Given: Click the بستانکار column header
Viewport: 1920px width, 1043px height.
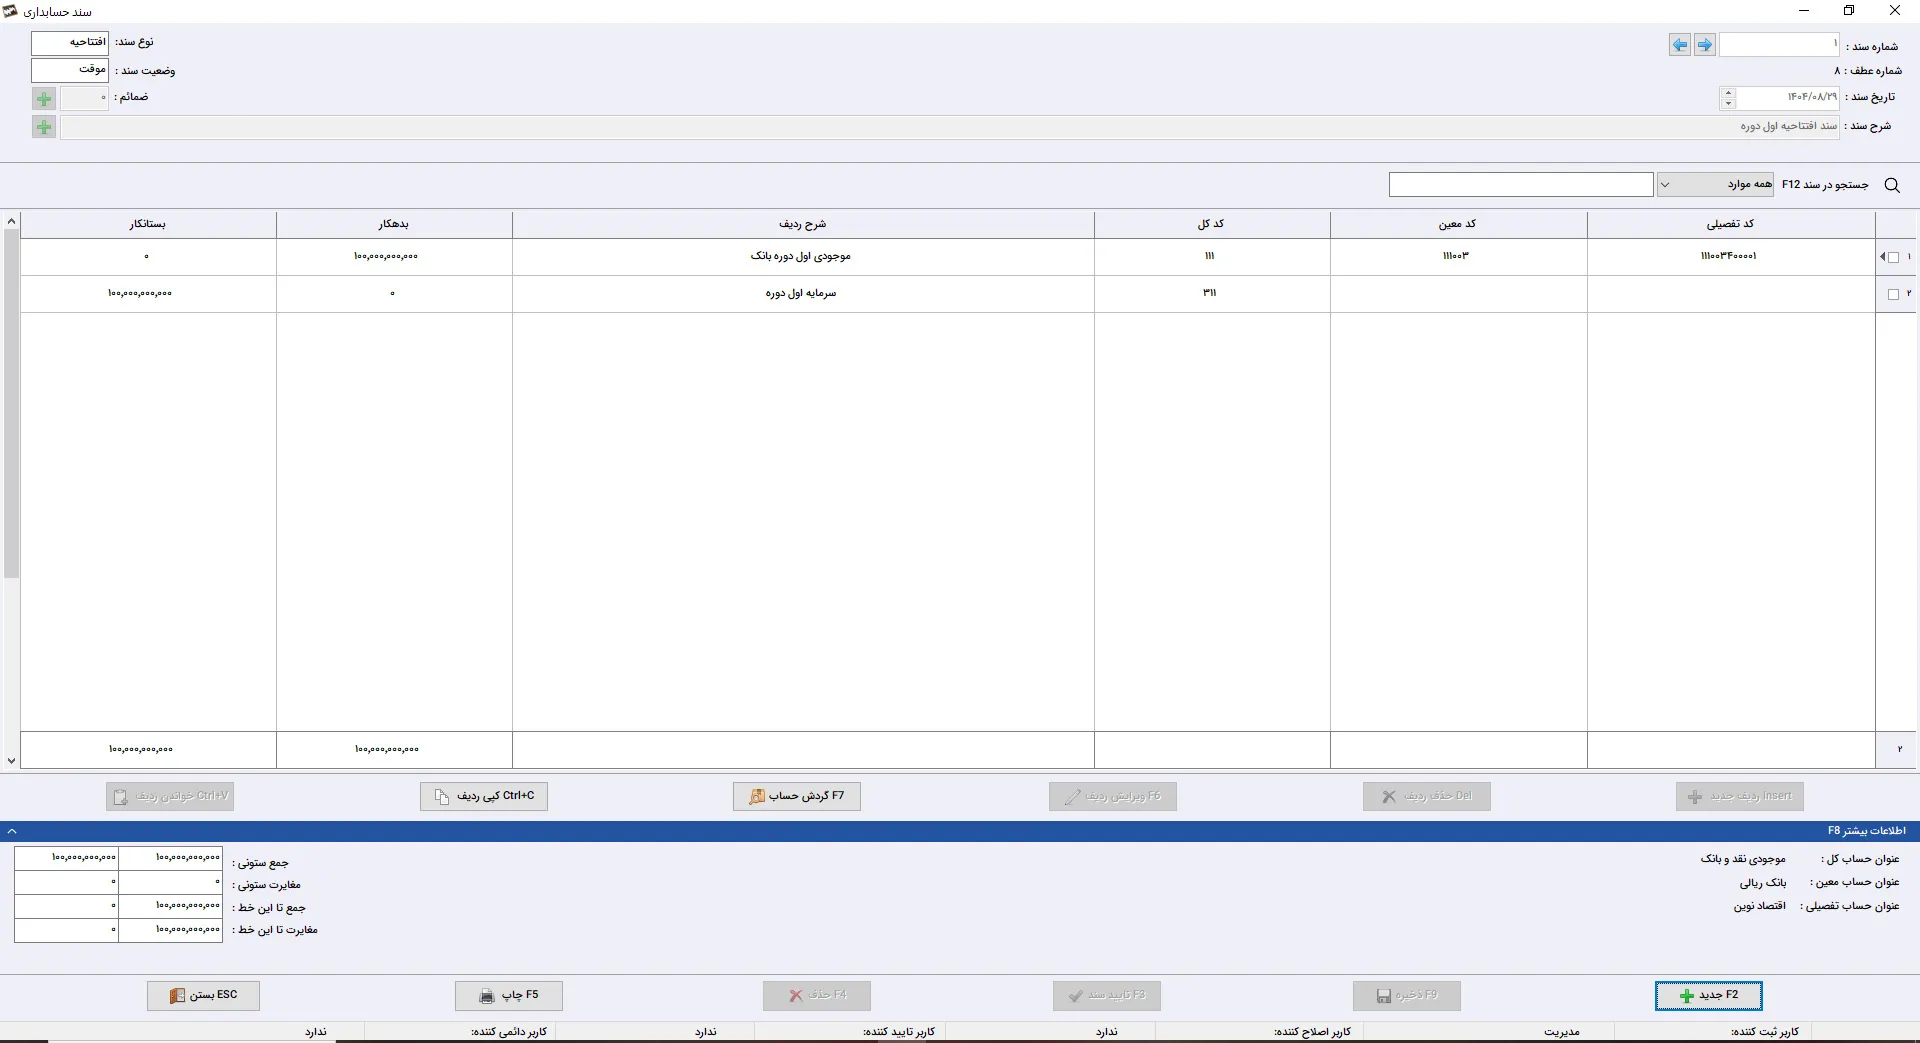Looking at the screenshot, I should coord(148,224).
